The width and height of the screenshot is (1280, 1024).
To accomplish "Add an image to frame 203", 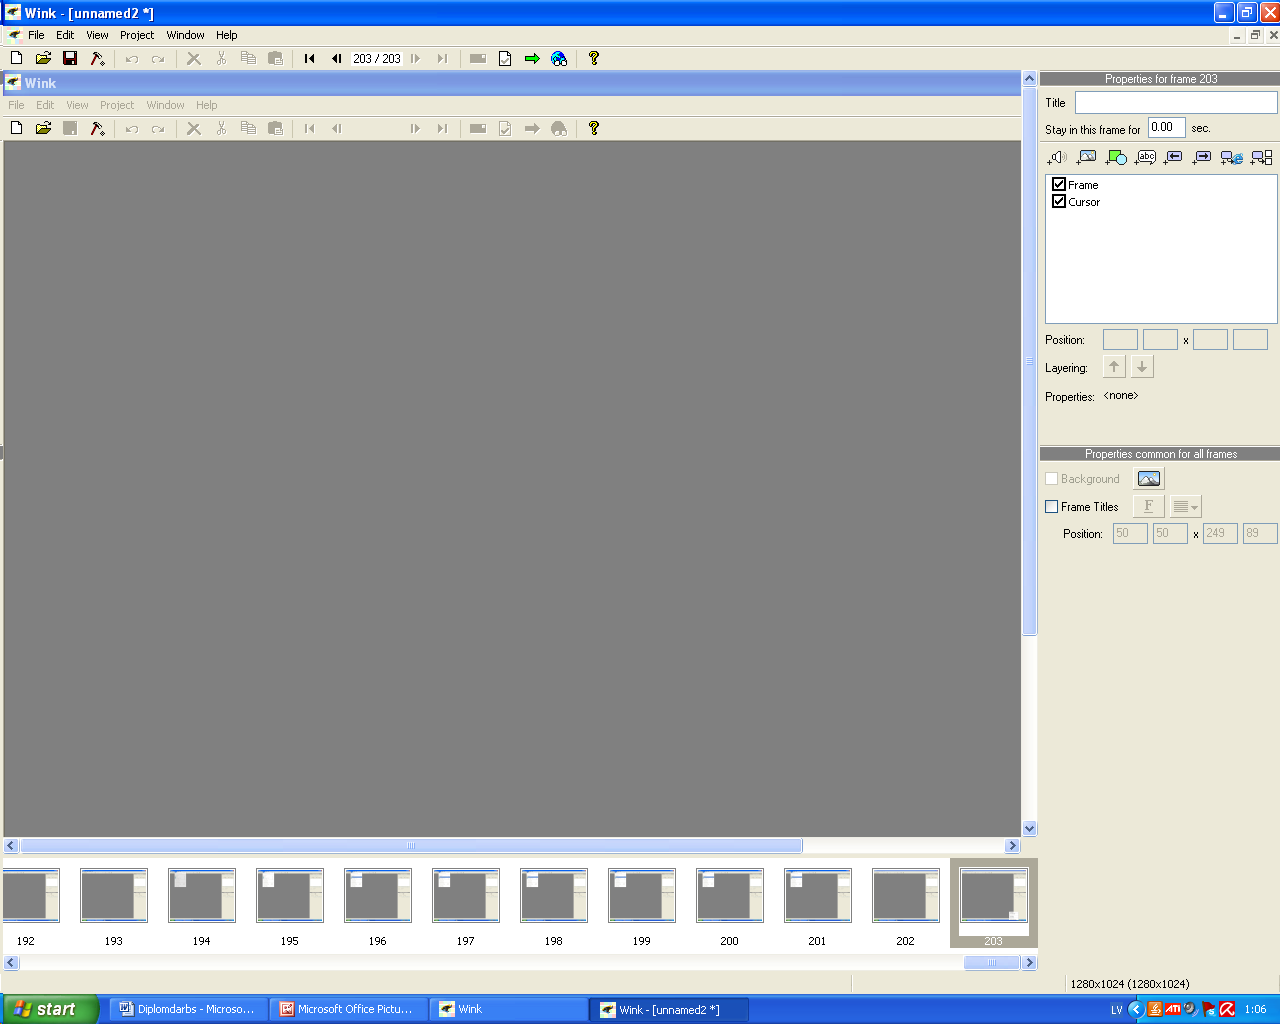I will pyautogui.click(x=1086, y=157).
